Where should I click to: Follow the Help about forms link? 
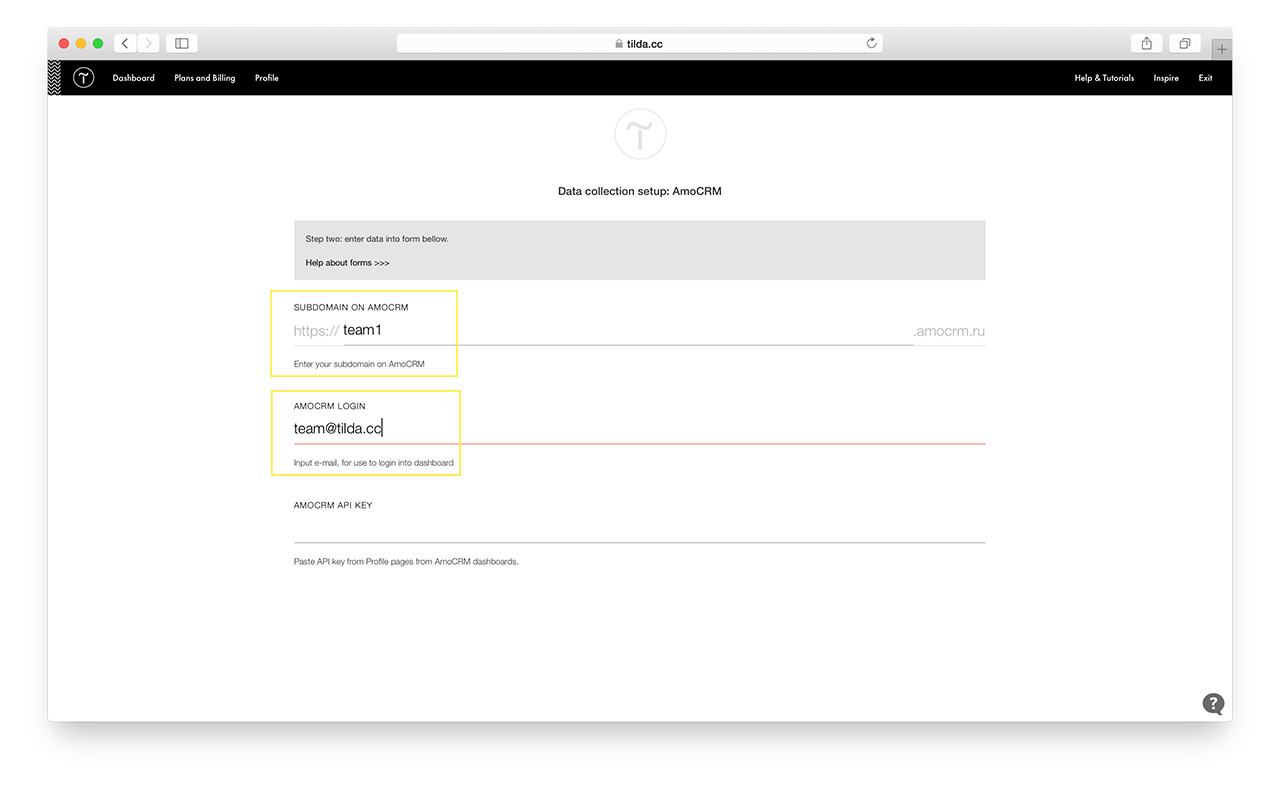click(347, 263)
